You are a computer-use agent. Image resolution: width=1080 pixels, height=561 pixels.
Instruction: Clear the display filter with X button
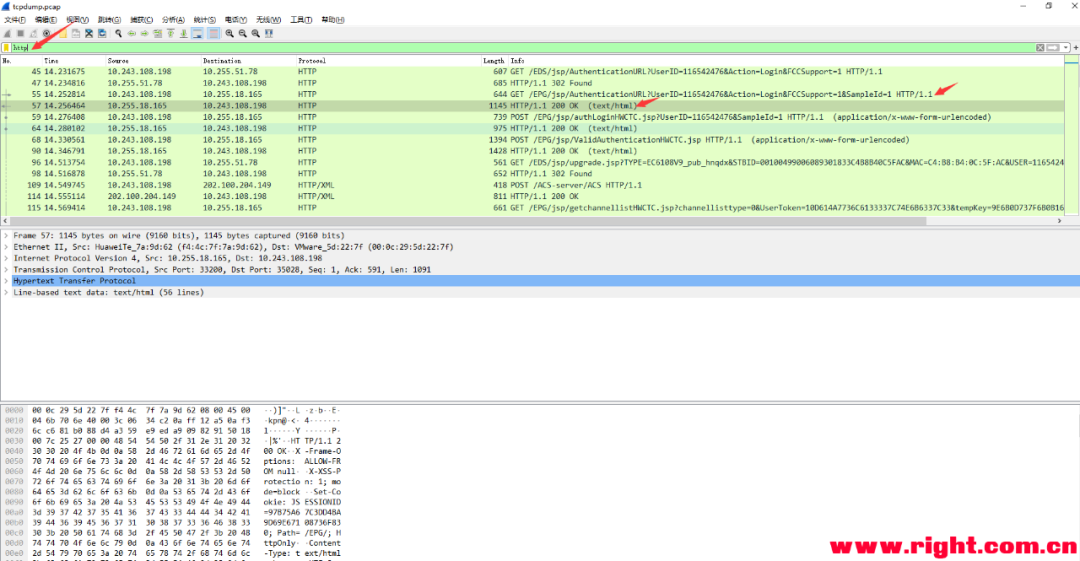1040,48
